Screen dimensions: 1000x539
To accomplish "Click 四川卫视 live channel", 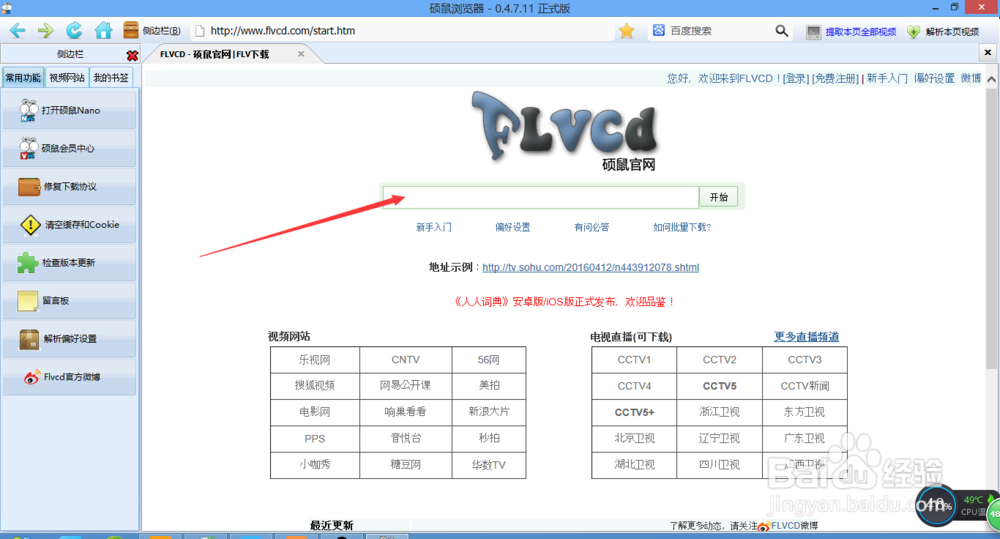I will point(719,465).
